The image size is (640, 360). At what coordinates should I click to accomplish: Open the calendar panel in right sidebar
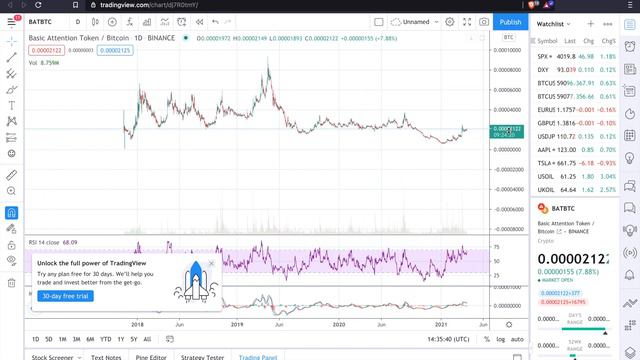[630, 135]
